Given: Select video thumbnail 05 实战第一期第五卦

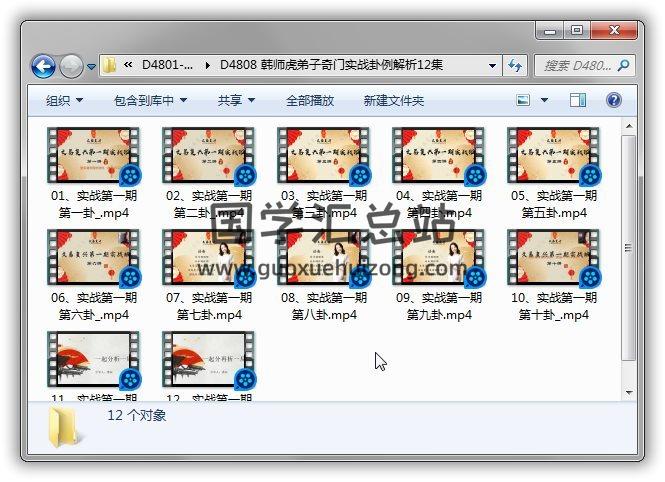Looking at the screenshot, I should pyautogui.click(x=553, y=156).
